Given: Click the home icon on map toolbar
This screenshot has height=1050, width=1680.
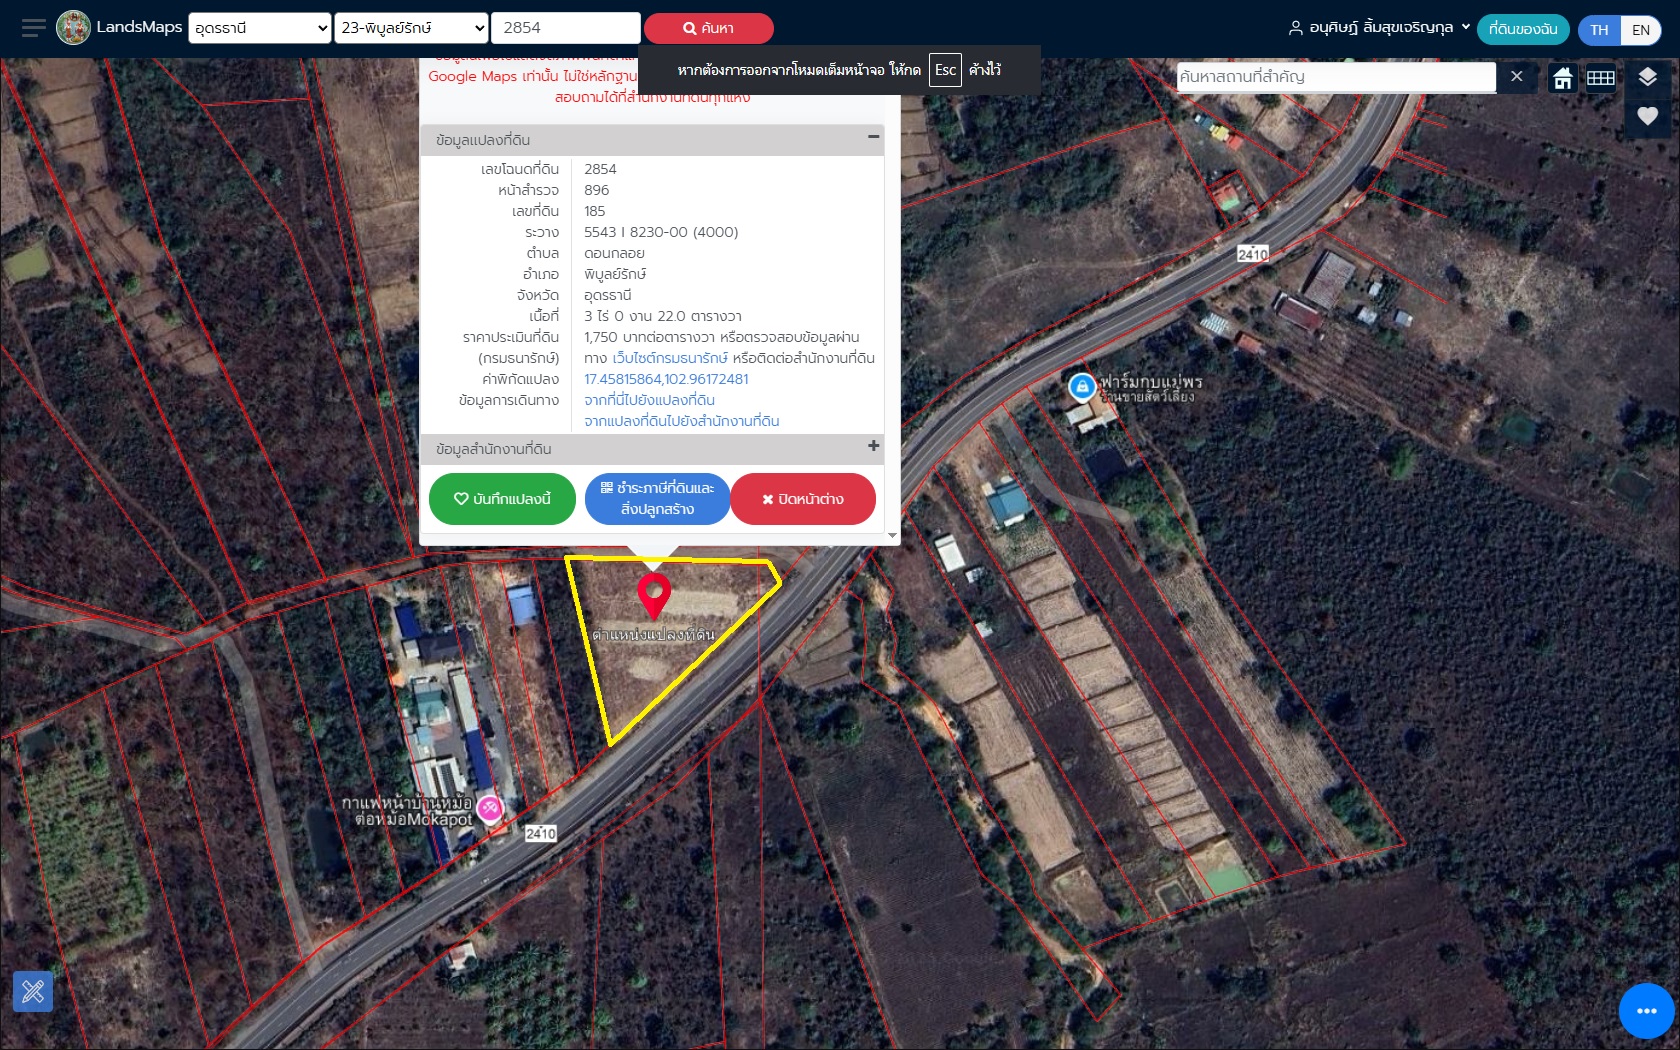Looking at the screenshot, I should pos(1562,78).
